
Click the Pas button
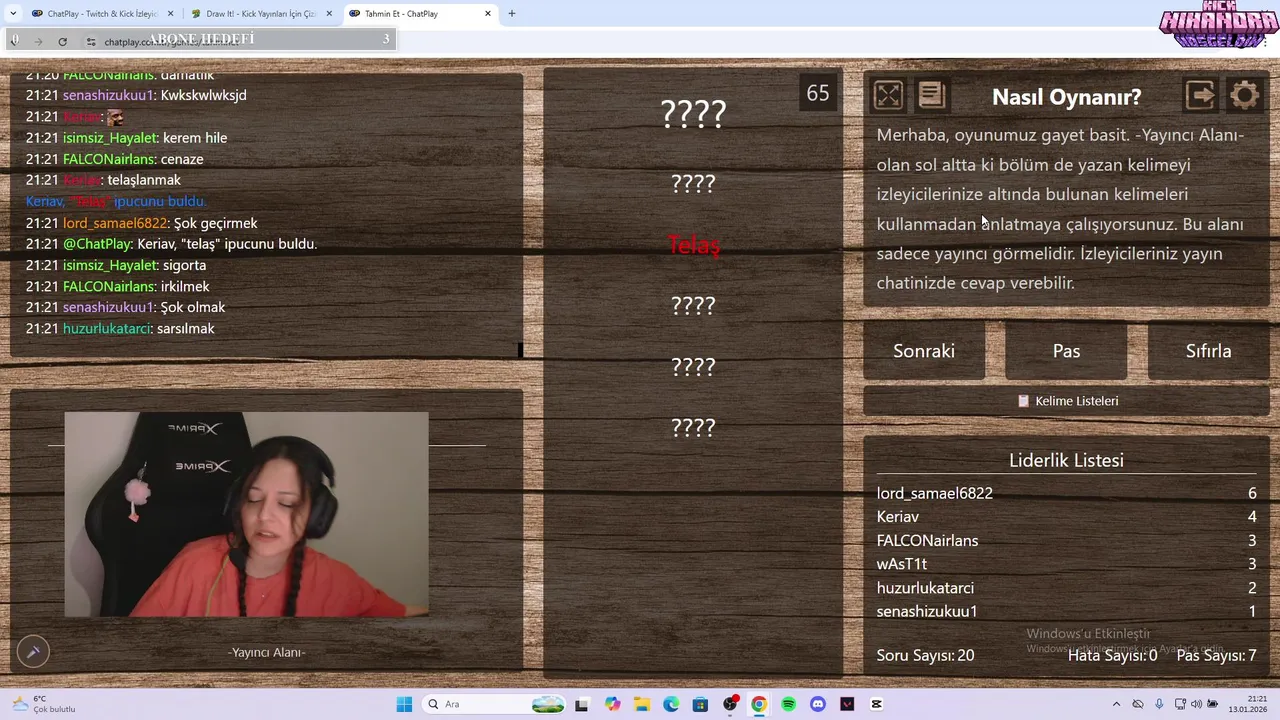point(1066,351)
